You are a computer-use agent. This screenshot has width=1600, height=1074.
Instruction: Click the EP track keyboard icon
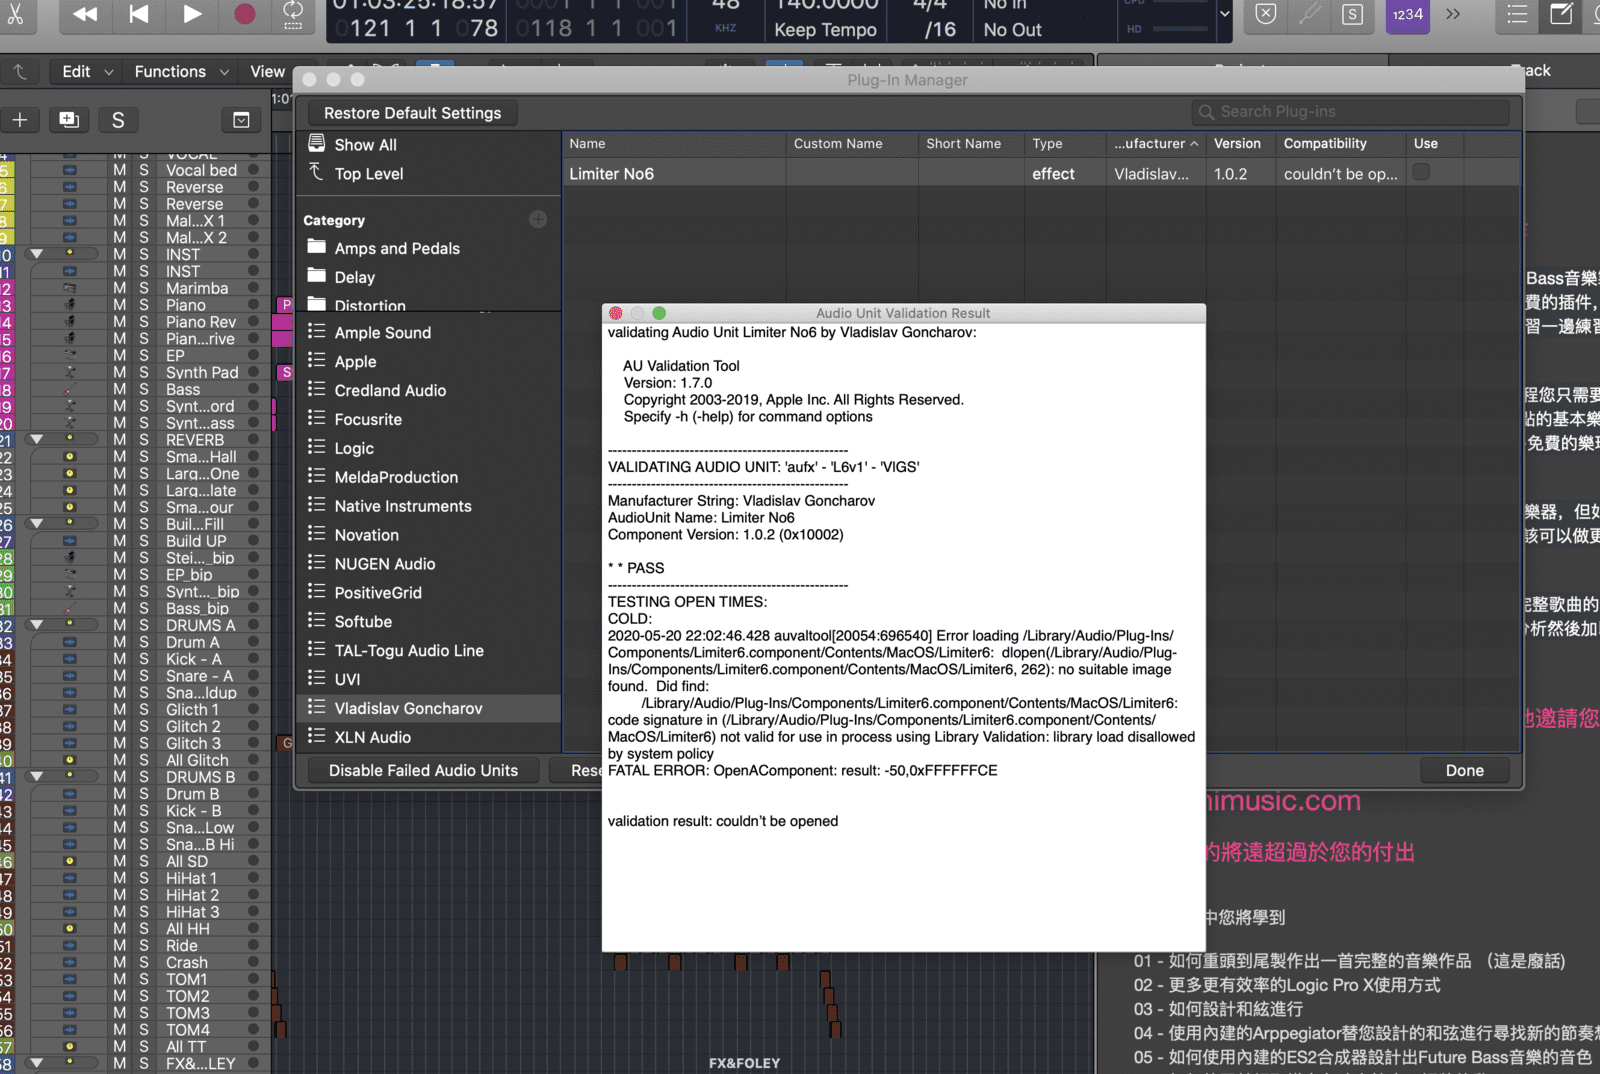point(70,355)
